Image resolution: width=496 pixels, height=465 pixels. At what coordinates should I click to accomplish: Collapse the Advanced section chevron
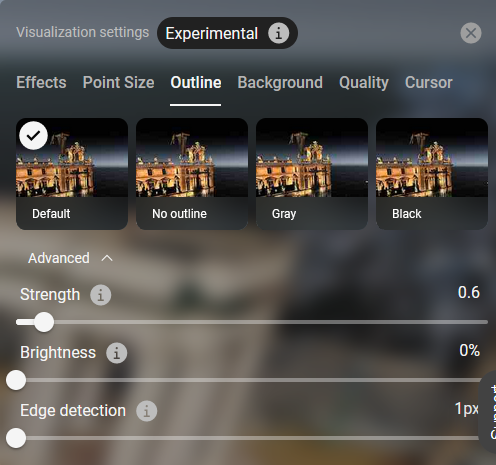[x=107, y=258]
